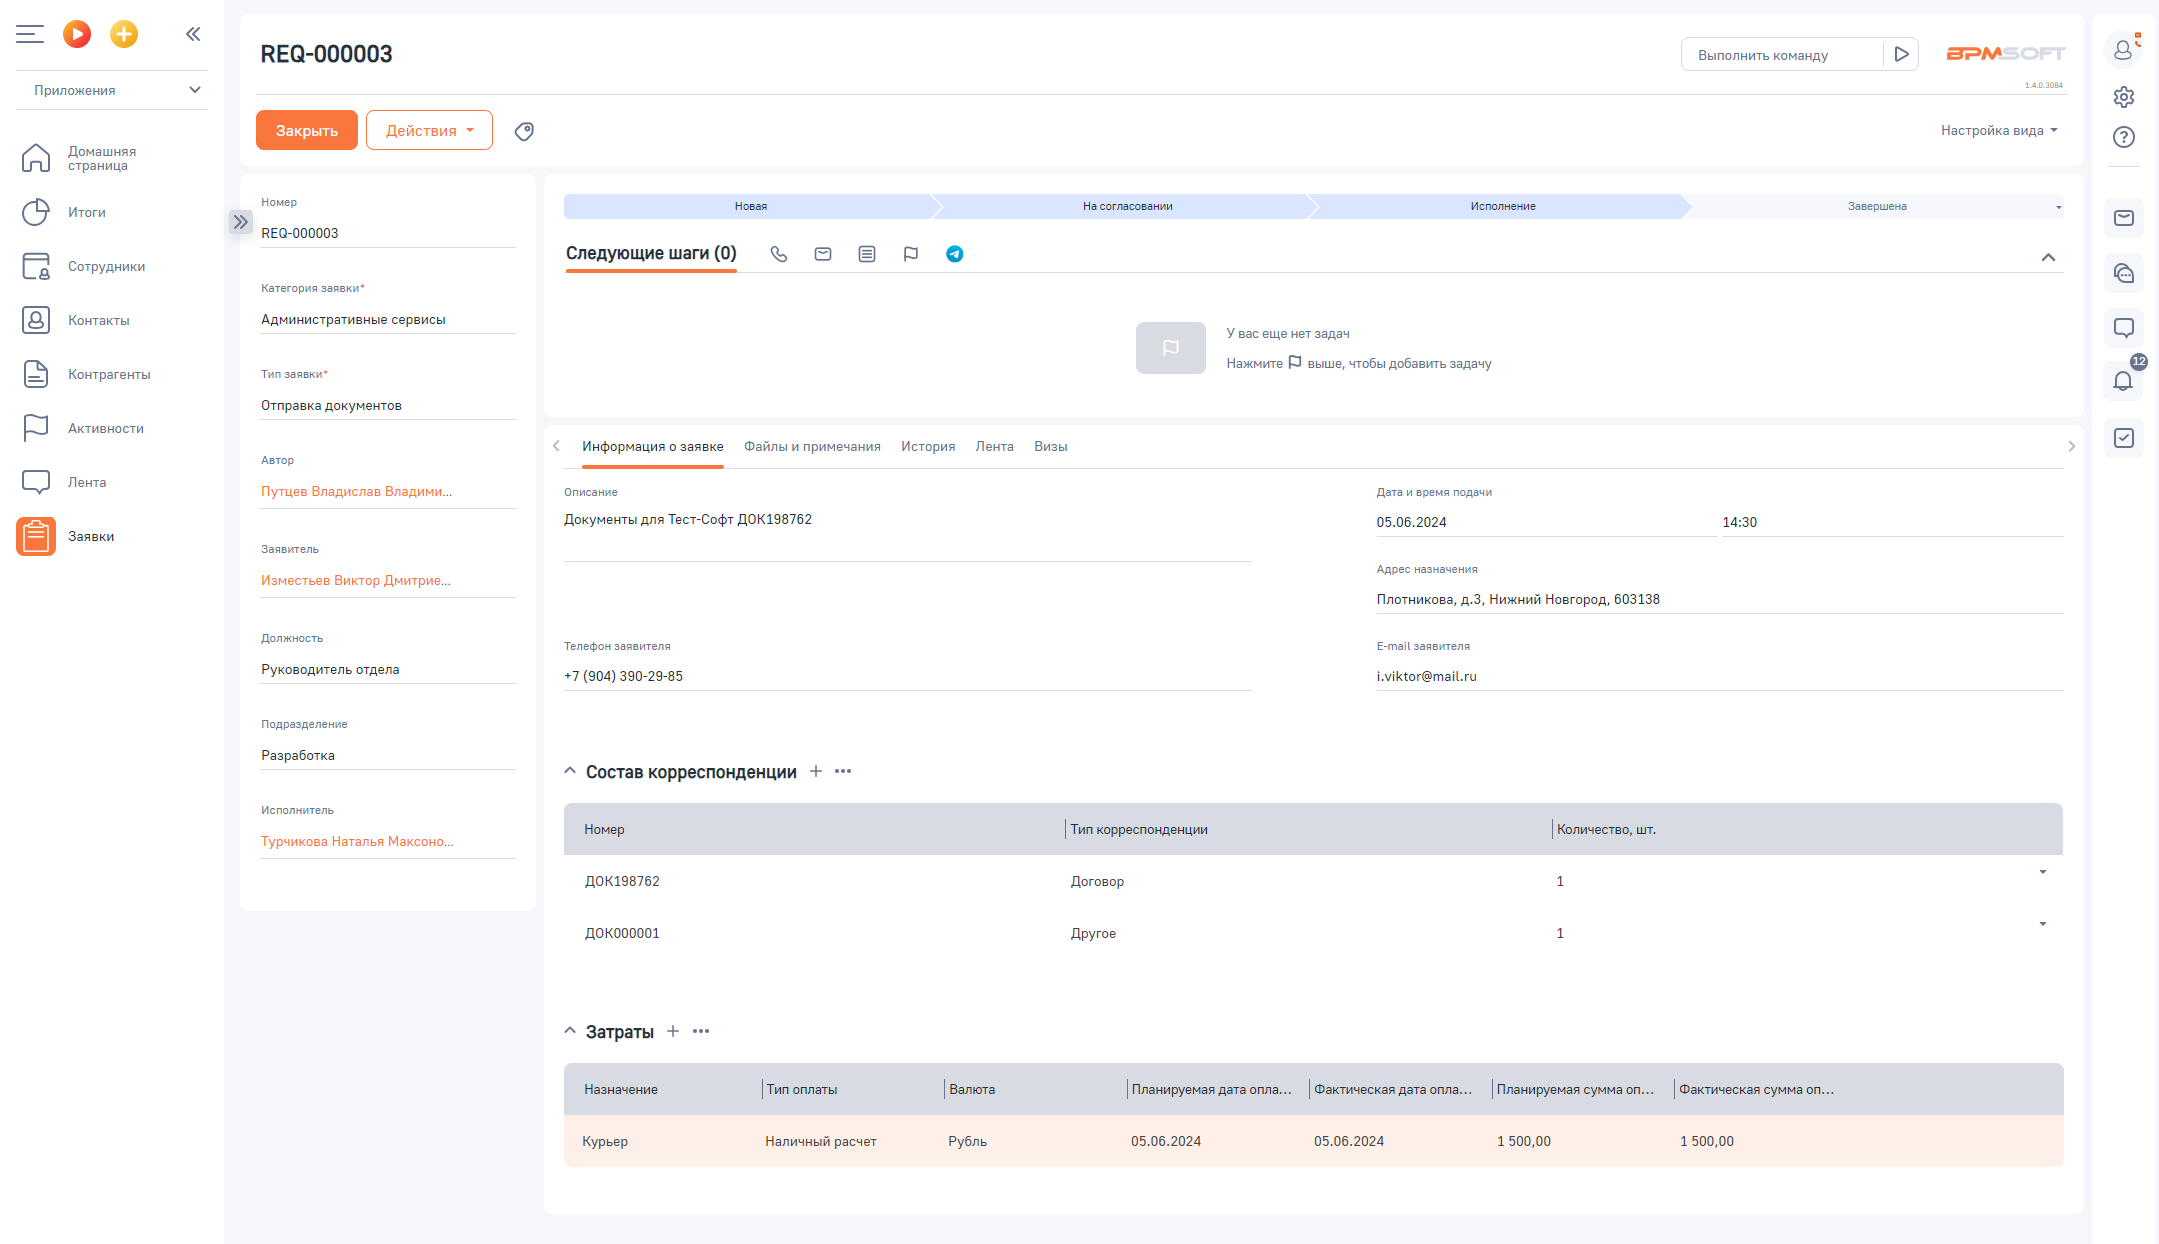2159x1244 pixels.
Task: Add a row to Затраты
Action: (673, 1031)
